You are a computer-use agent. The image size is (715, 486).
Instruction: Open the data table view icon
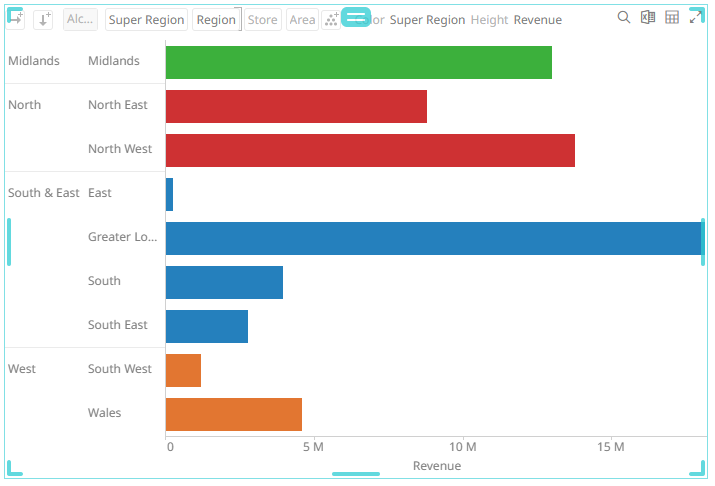672,18
